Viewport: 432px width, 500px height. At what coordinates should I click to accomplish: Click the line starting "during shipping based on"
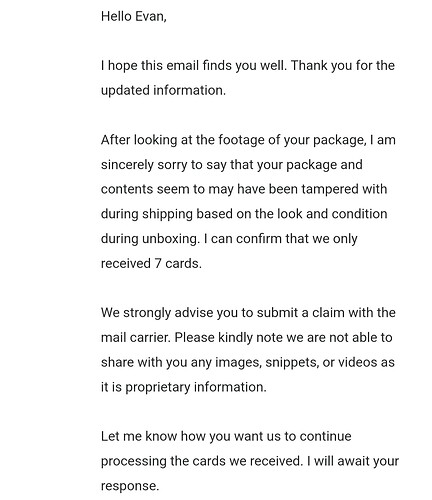click(244, 214)
